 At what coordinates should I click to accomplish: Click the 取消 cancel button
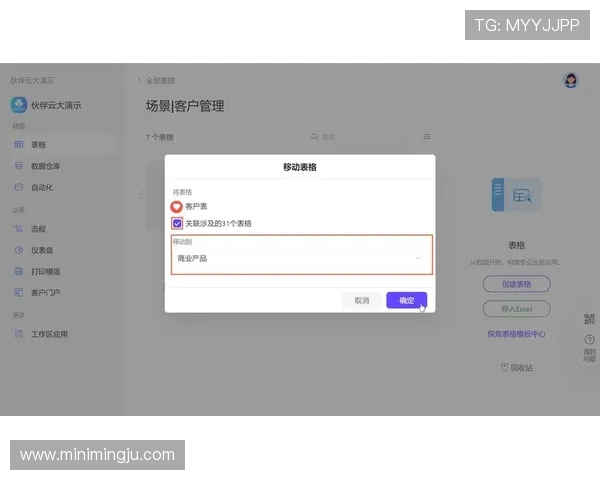pyautogui.click(x=362, y=300)
